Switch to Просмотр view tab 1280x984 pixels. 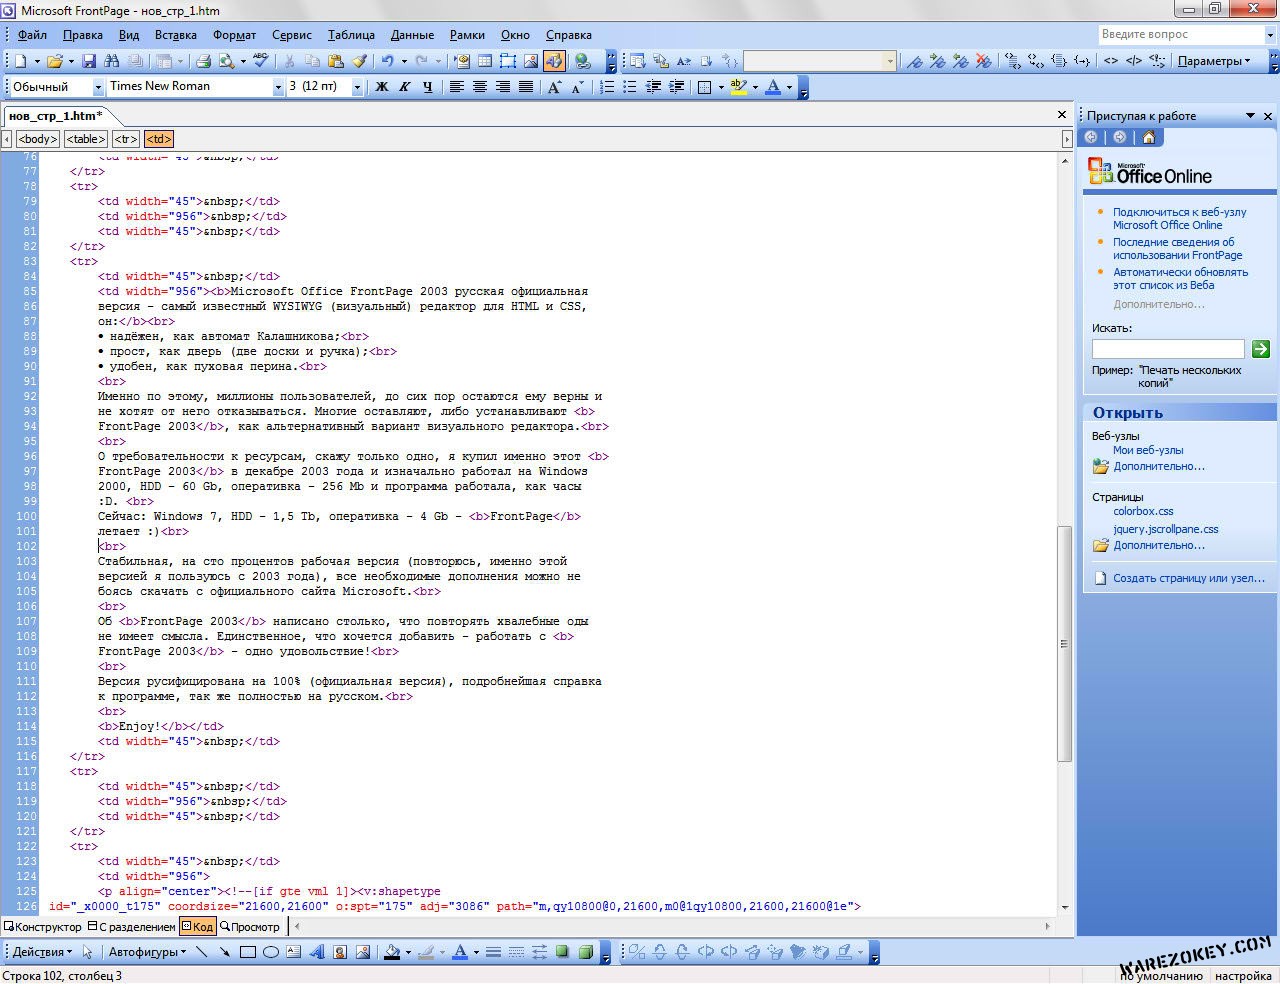coord(250,927)
